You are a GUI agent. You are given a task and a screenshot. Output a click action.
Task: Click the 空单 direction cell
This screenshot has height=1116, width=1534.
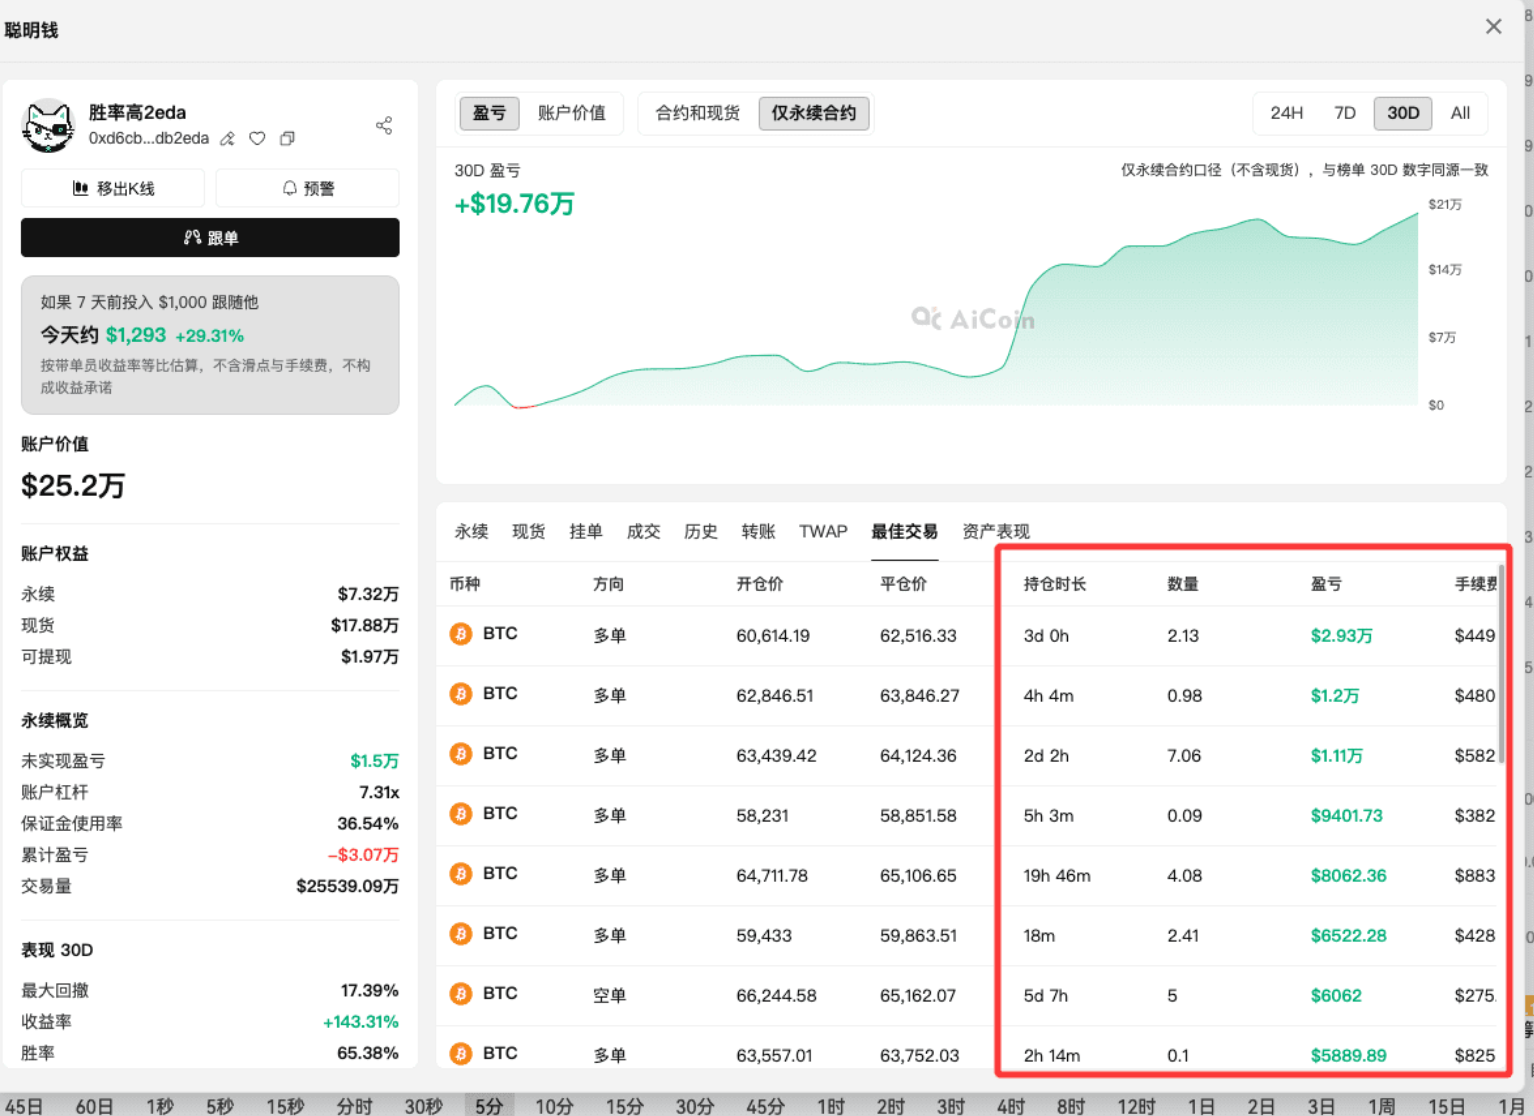pyautogui.click(x=609, y=996)
